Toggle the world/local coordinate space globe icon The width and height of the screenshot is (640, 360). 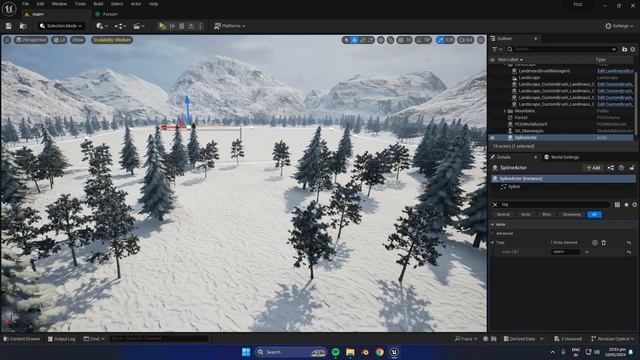(x=381, y=40)
